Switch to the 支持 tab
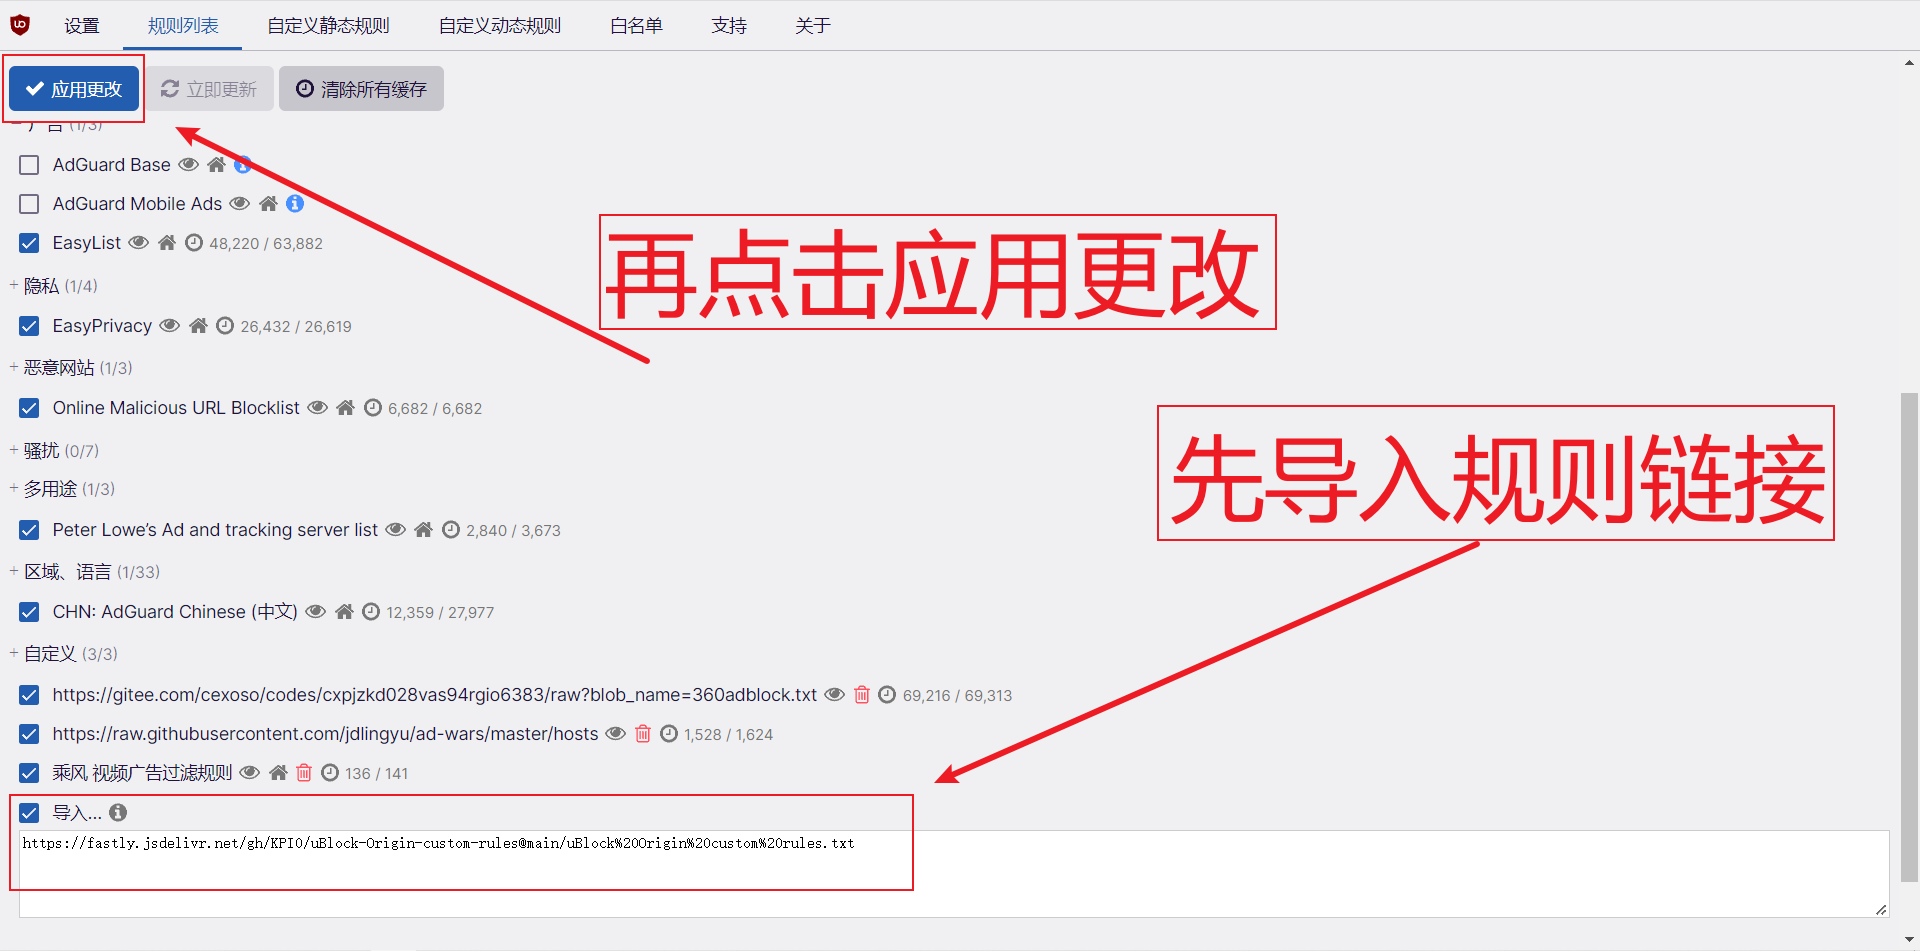The width and height of the screenshot is (1920, 951). 729,26
